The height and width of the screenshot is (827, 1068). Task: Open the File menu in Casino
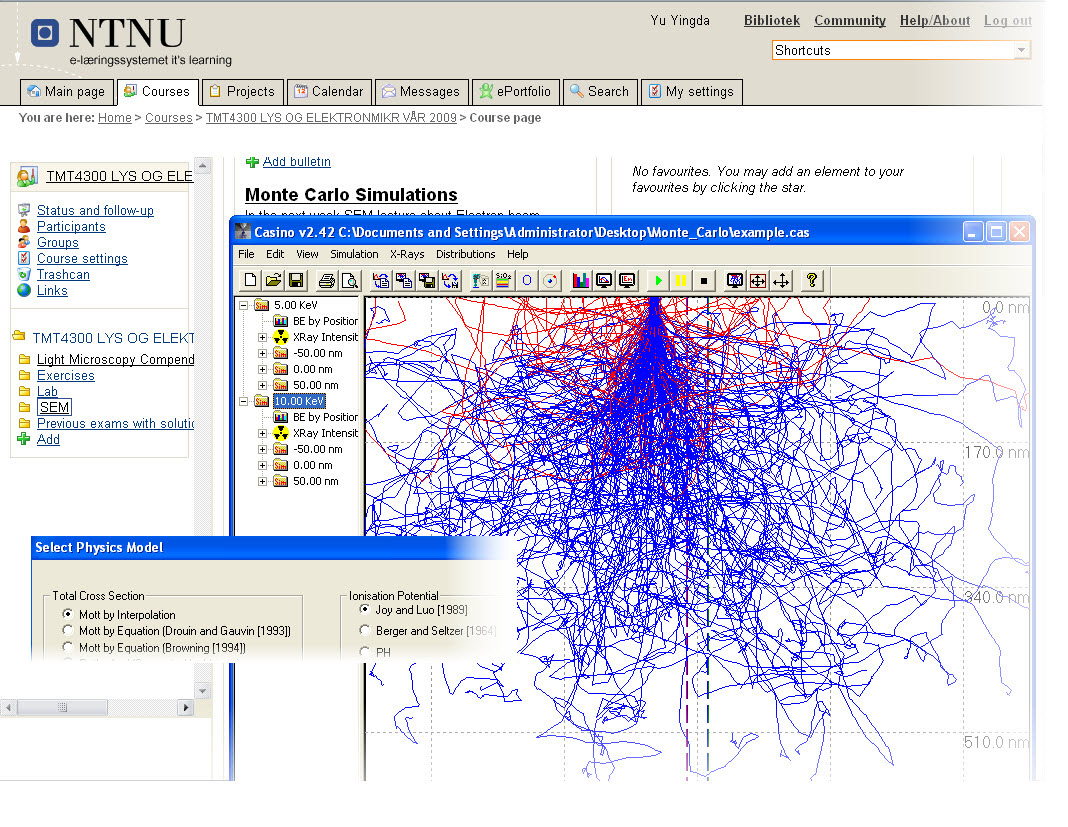pos(246,254)
